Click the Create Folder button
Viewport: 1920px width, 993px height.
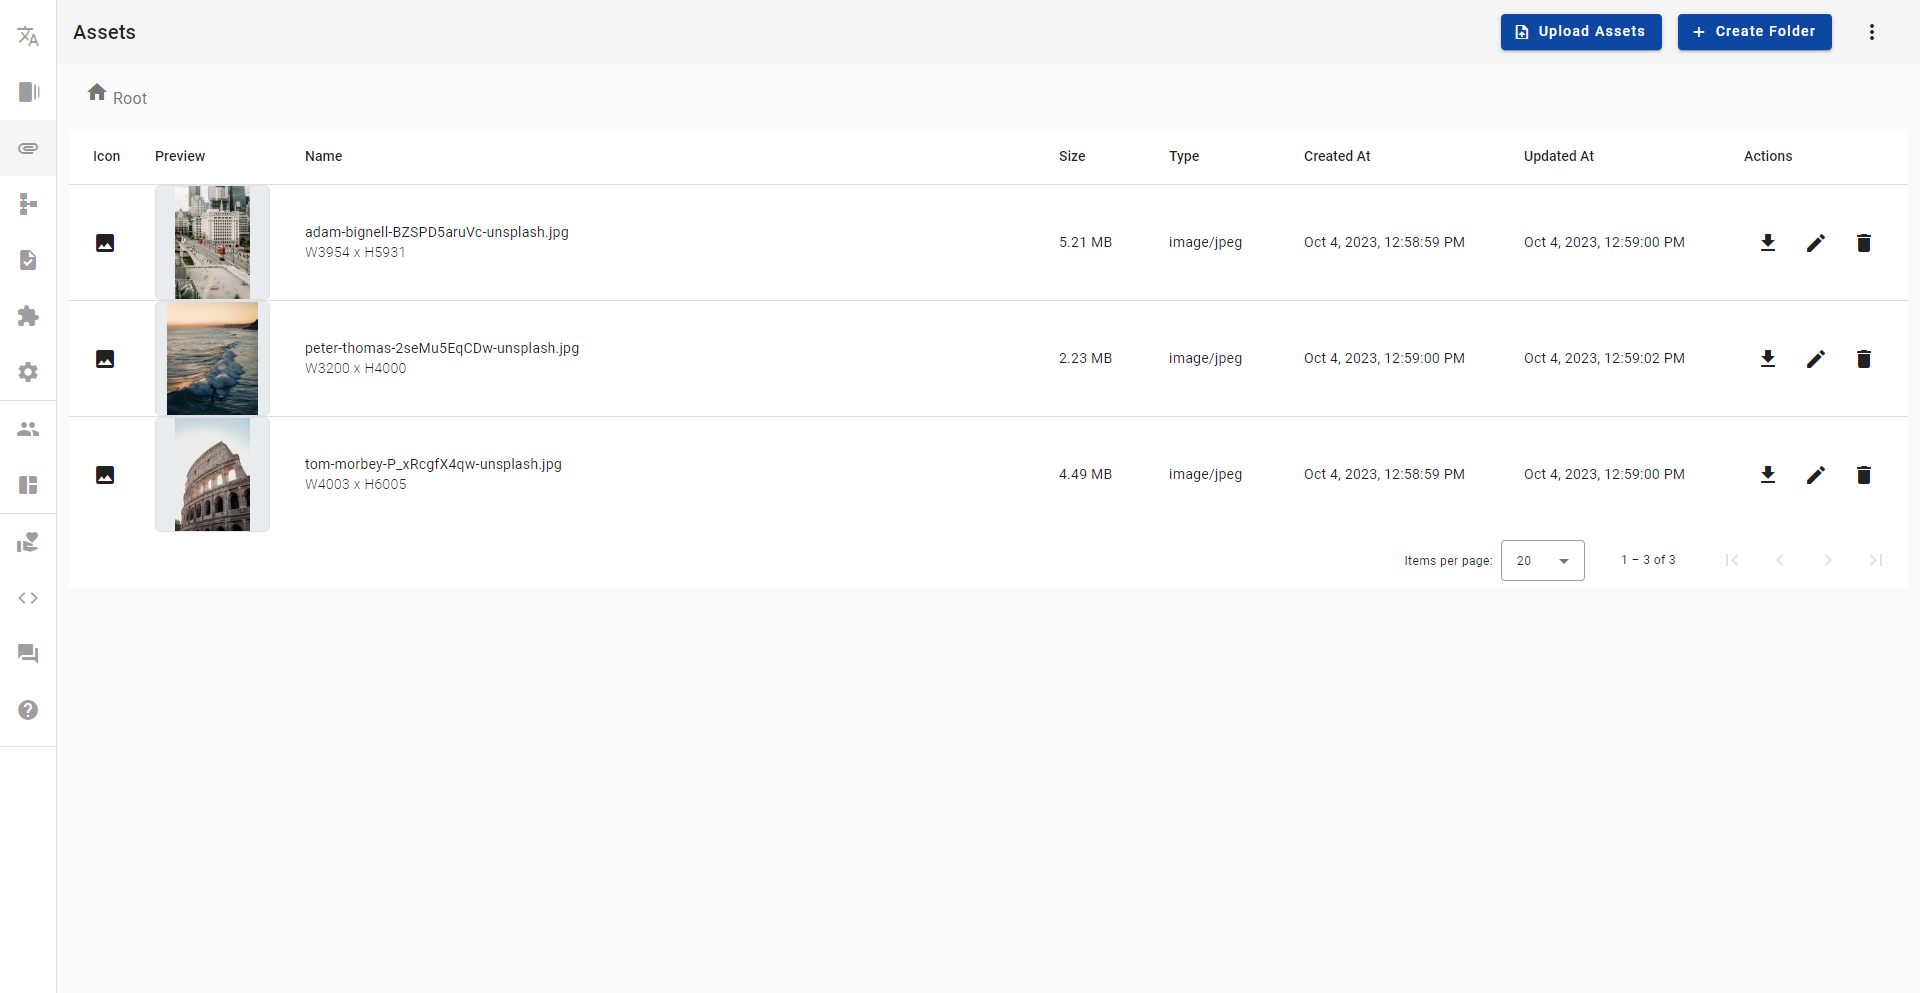point(1754,32)
